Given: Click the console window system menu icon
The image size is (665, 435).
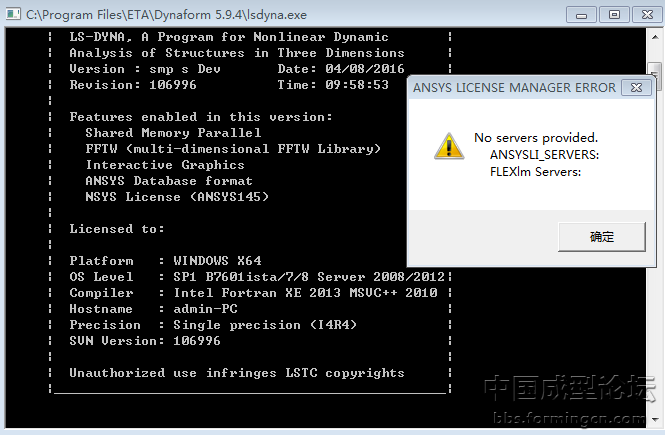Looking at the screenshot, I should (14, 14).
